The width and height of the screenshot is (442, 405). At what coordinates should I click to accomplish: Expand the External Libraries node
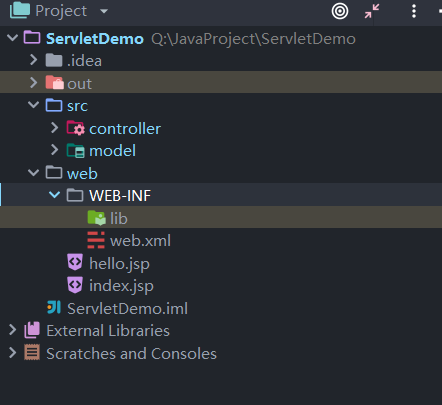(x=12, y=330)
